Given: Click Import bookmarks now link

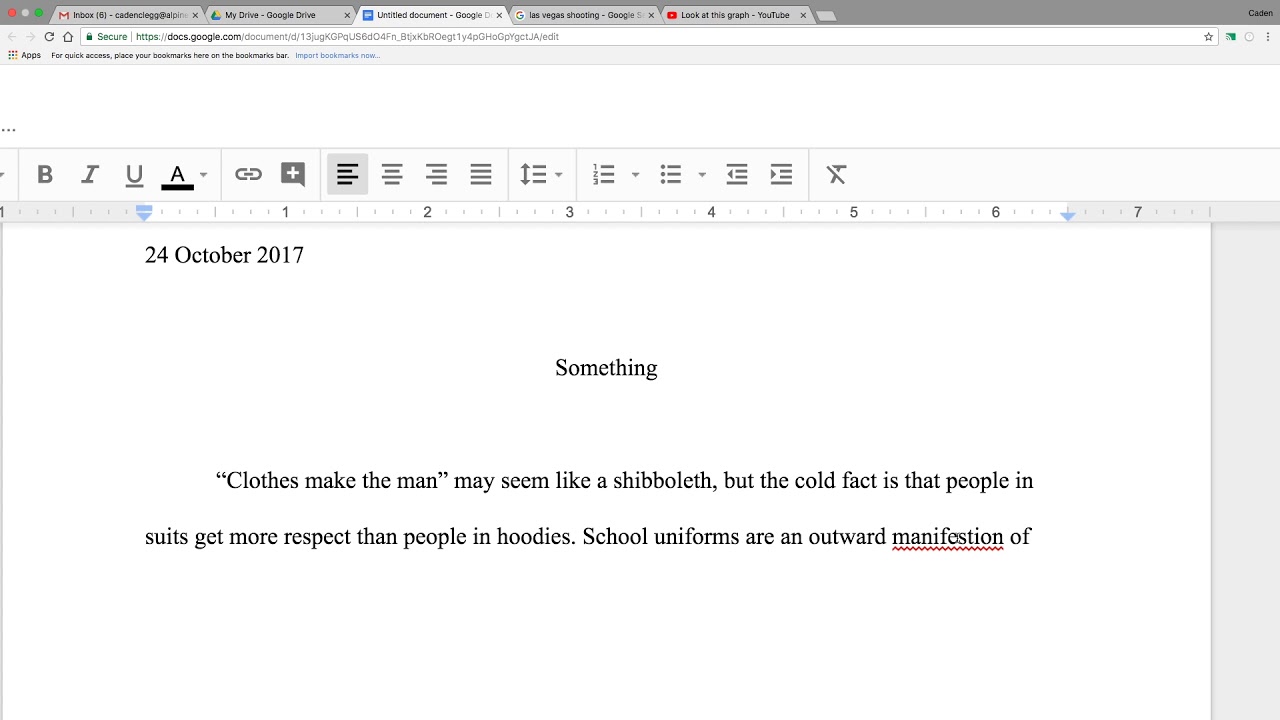Looking at the screenshot, I should (x=337, y=55).
